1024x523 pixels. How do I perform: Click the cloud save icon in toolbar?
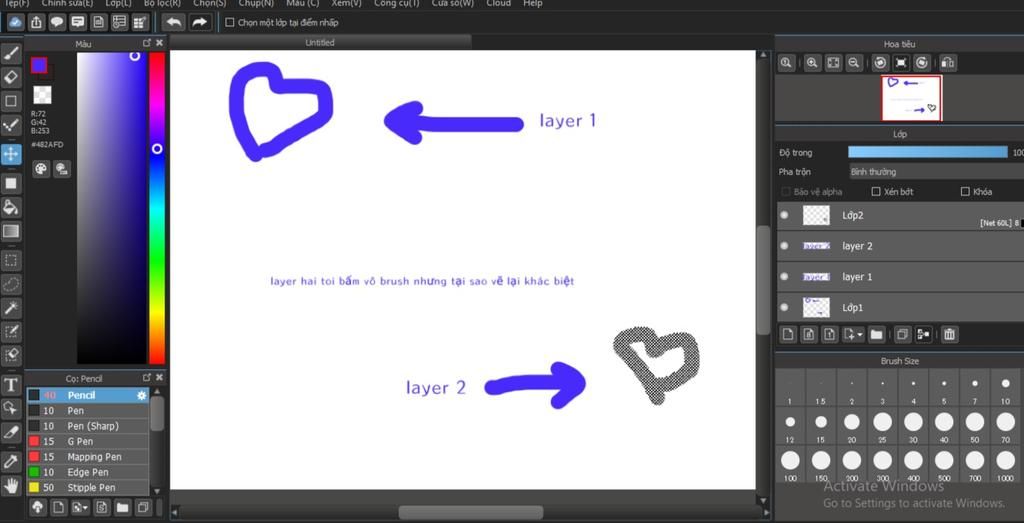(x=16, y=22)
